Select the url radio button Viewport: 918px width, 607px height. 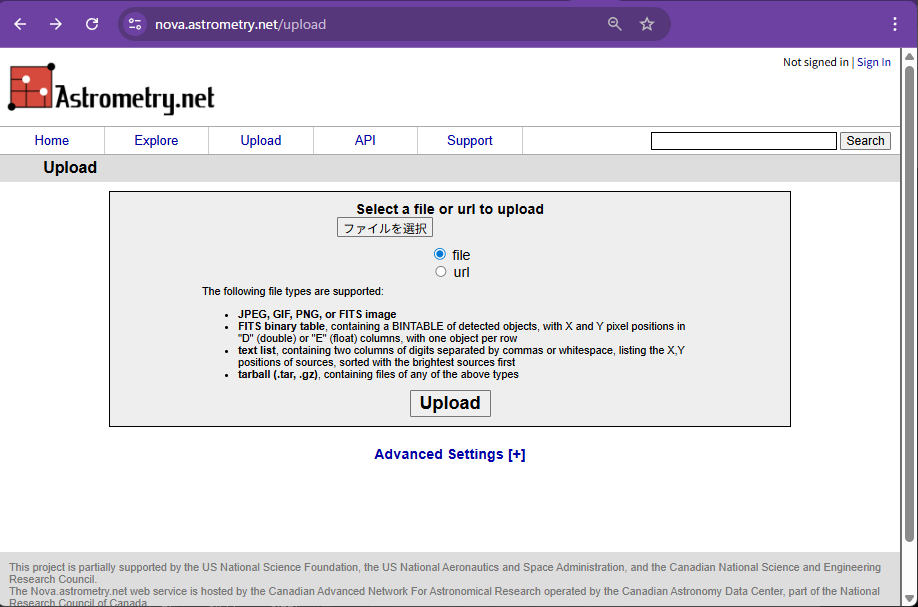click(441, 272)
